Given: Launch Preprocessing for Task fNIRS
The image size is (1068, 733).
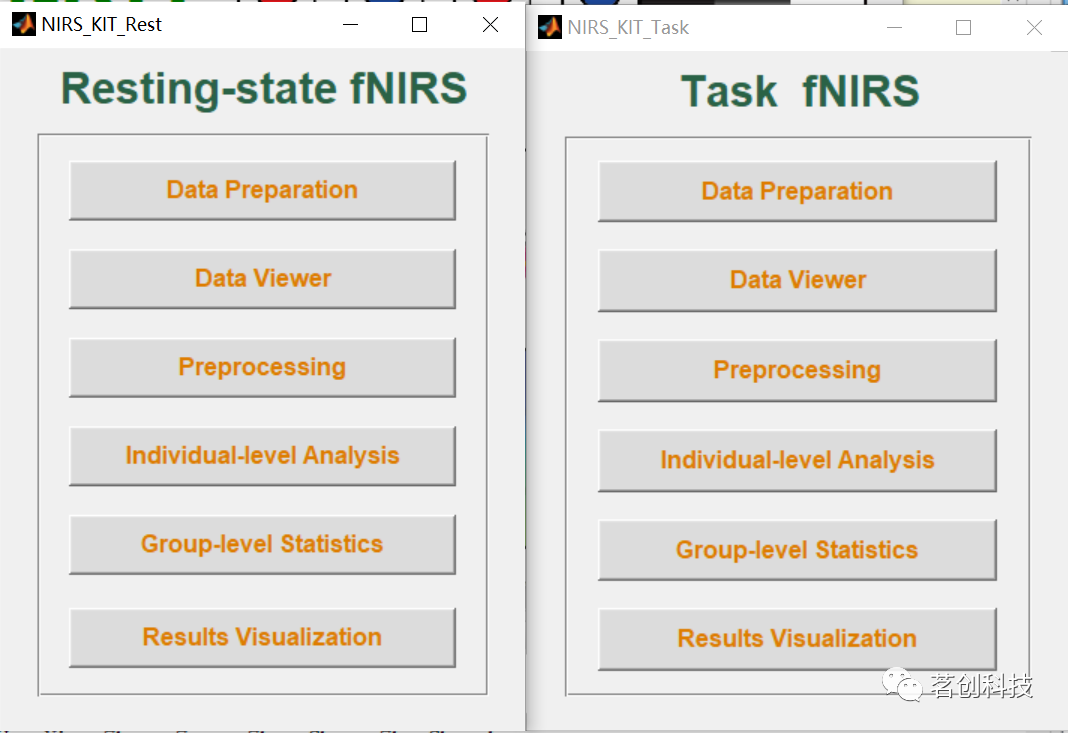Looking at the screenshot, I should 796,369.
